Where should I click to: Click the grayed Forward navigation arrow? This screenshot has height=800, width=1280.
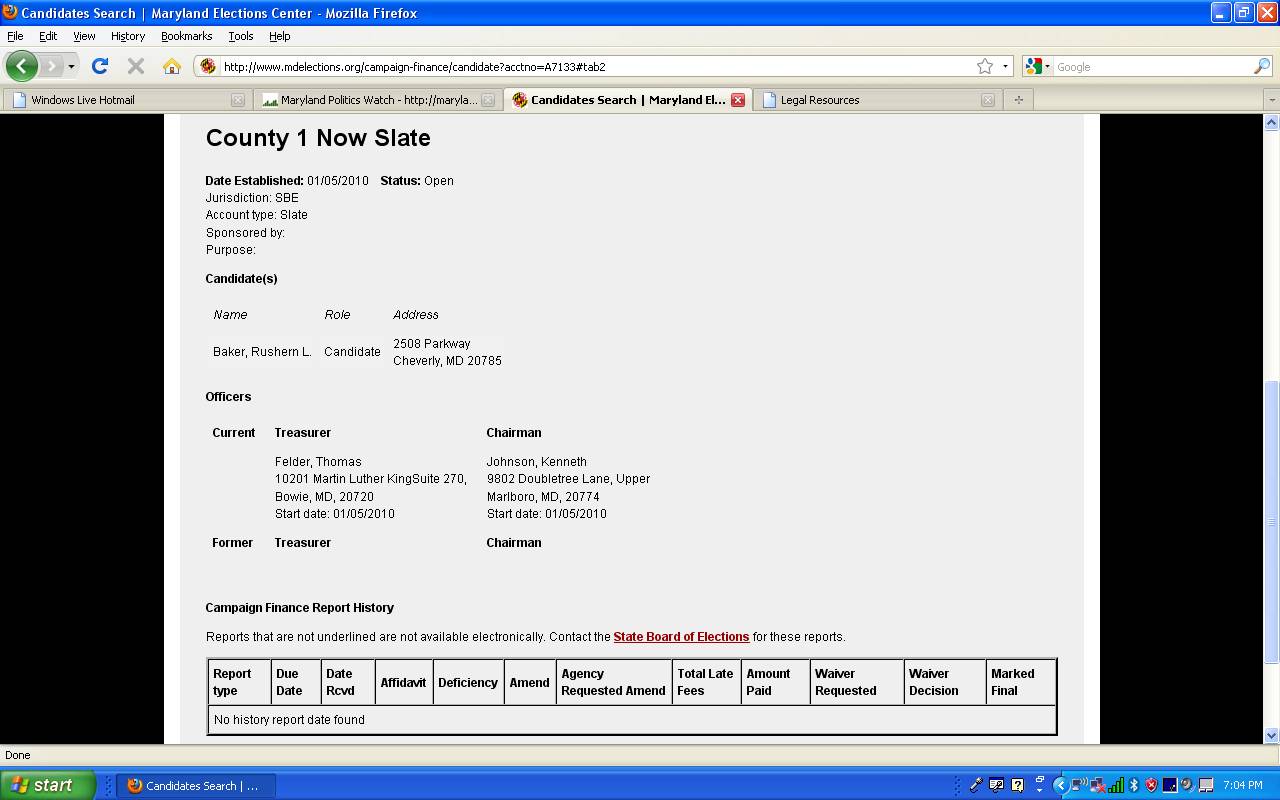[51, 66]
